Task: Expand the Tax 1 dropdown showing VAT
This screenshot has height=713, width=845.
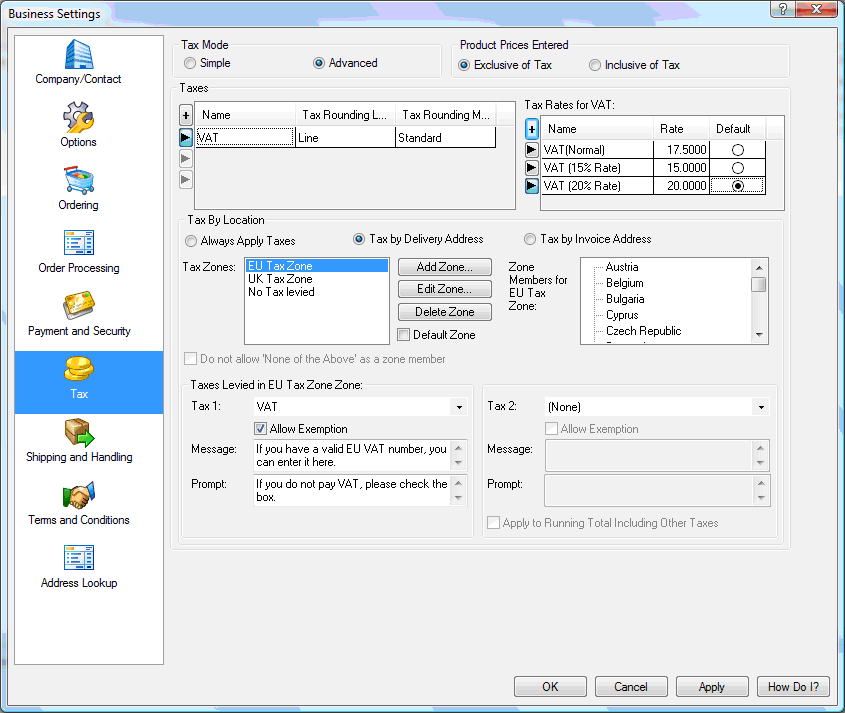Action: (x=459, y=407)
